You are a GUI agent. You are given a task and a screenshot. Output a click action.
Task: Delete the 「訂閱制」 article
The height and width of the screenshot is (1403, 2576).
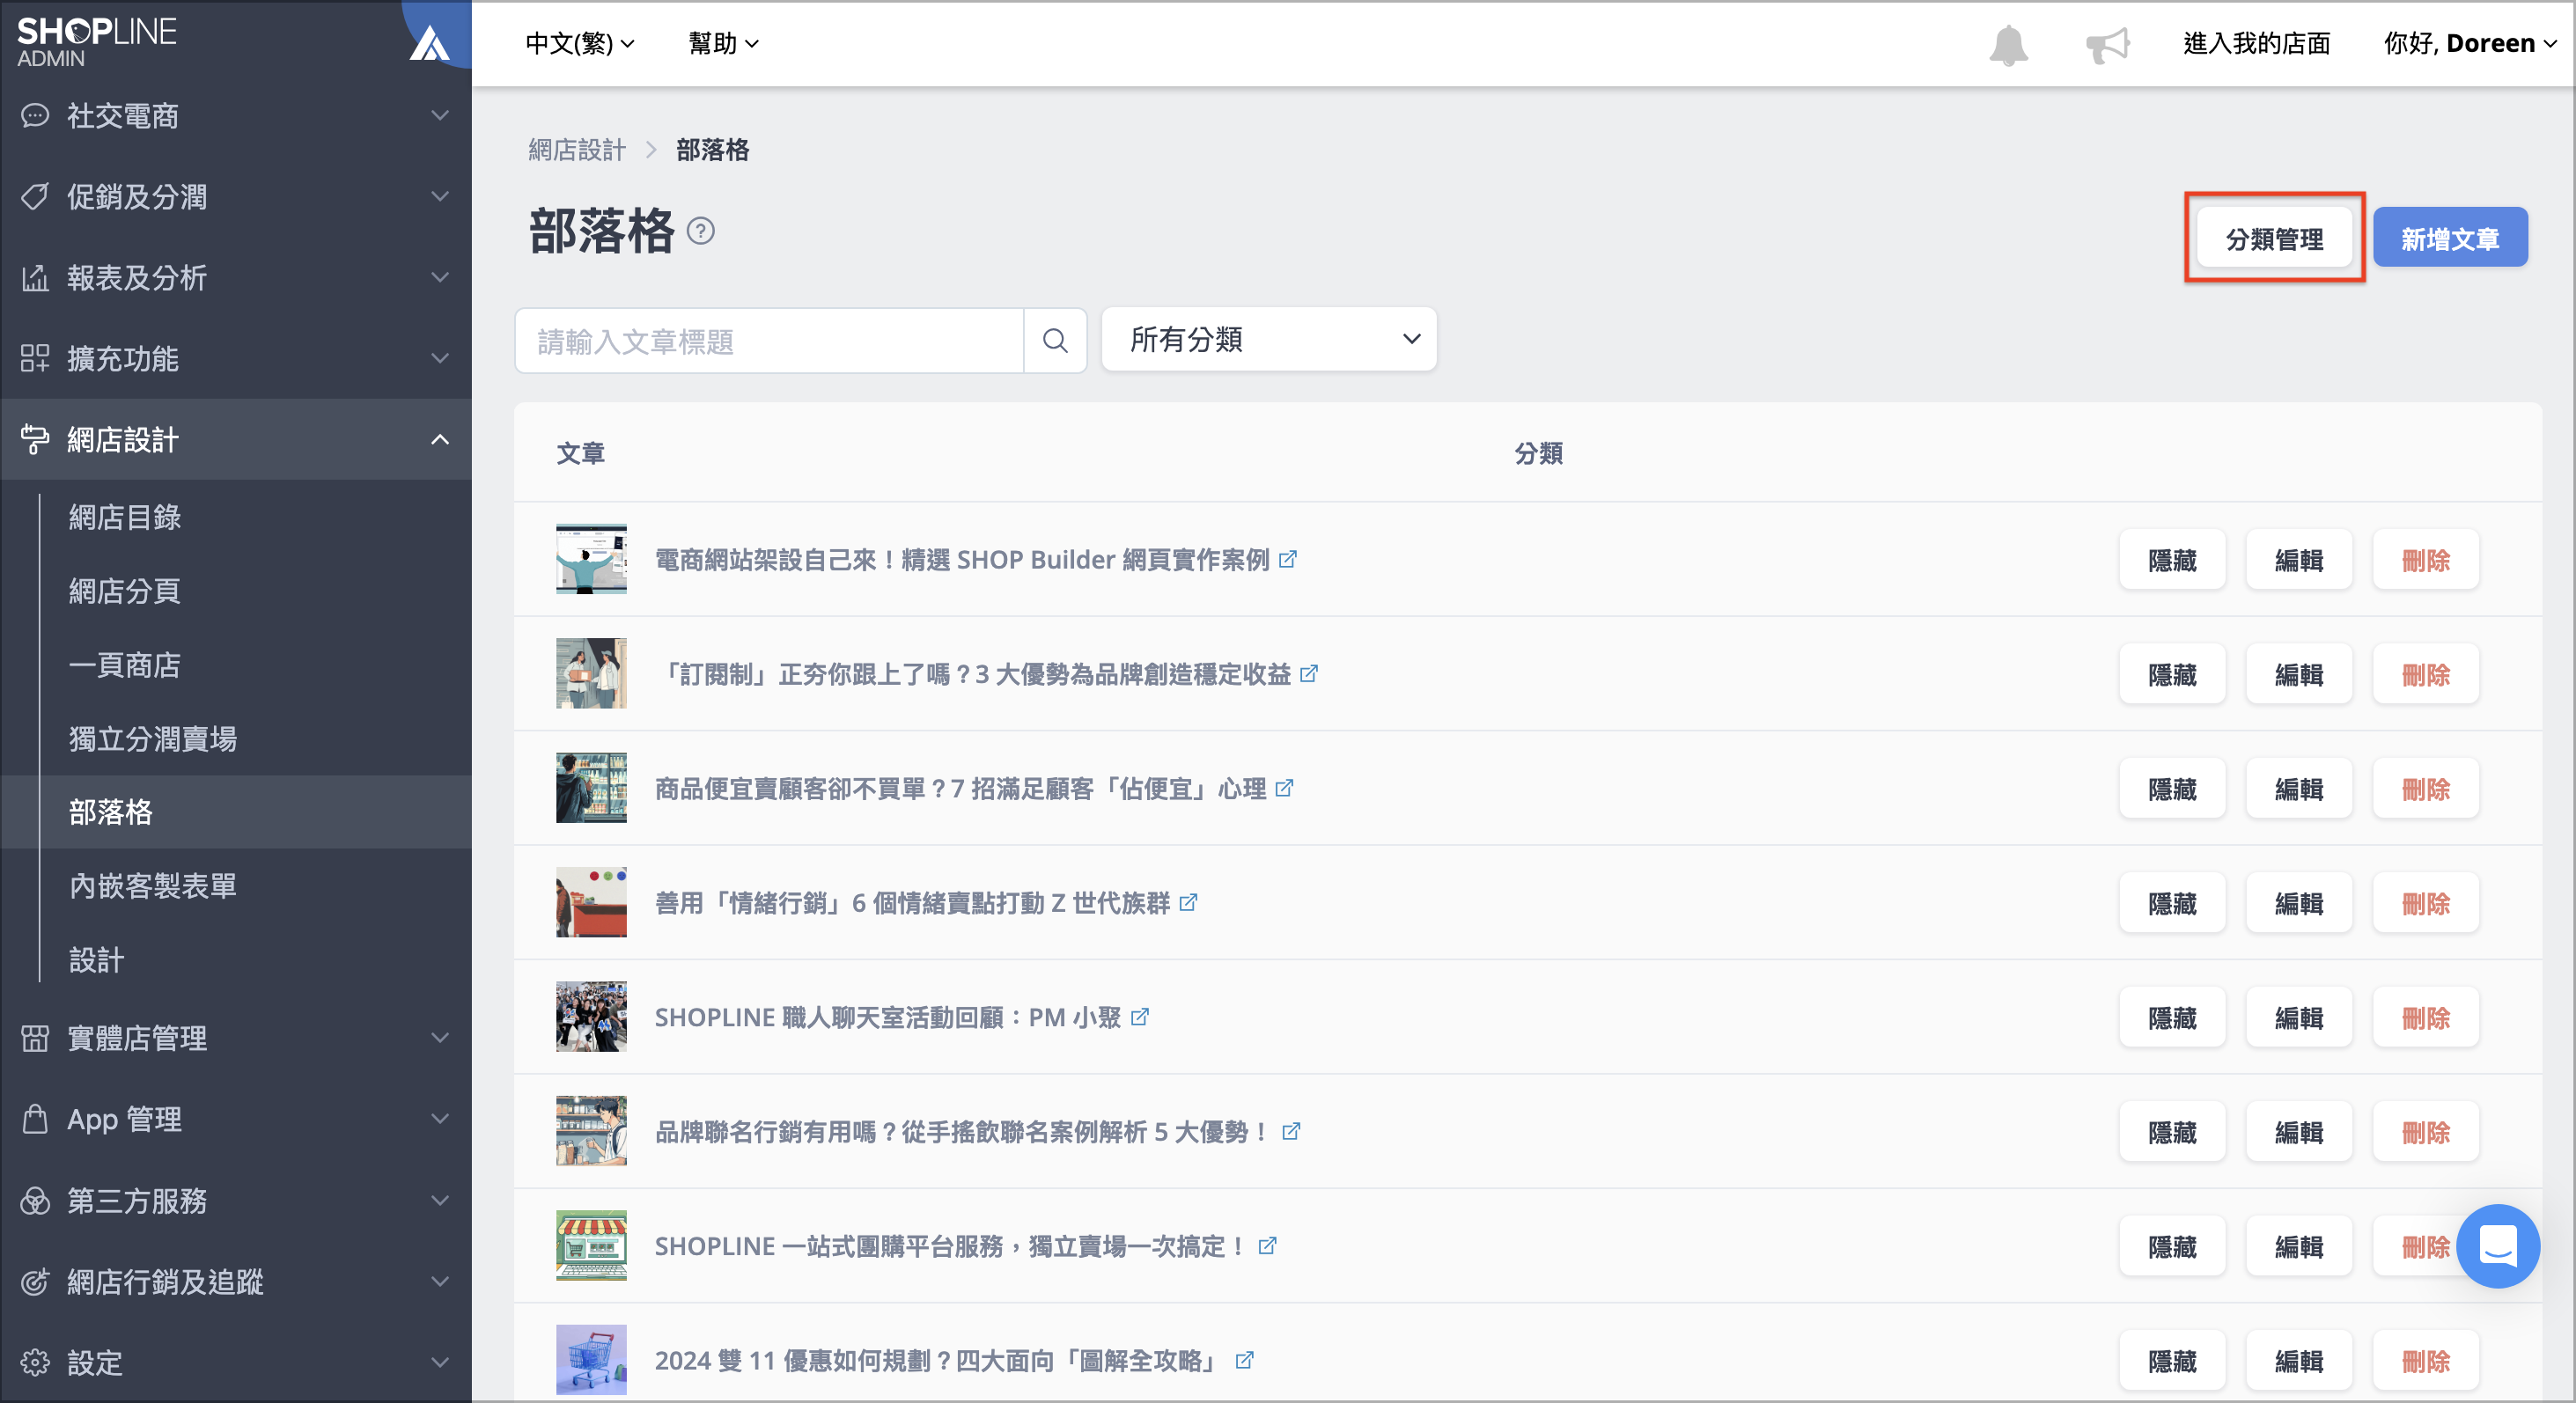click(x=2425, y=675)
